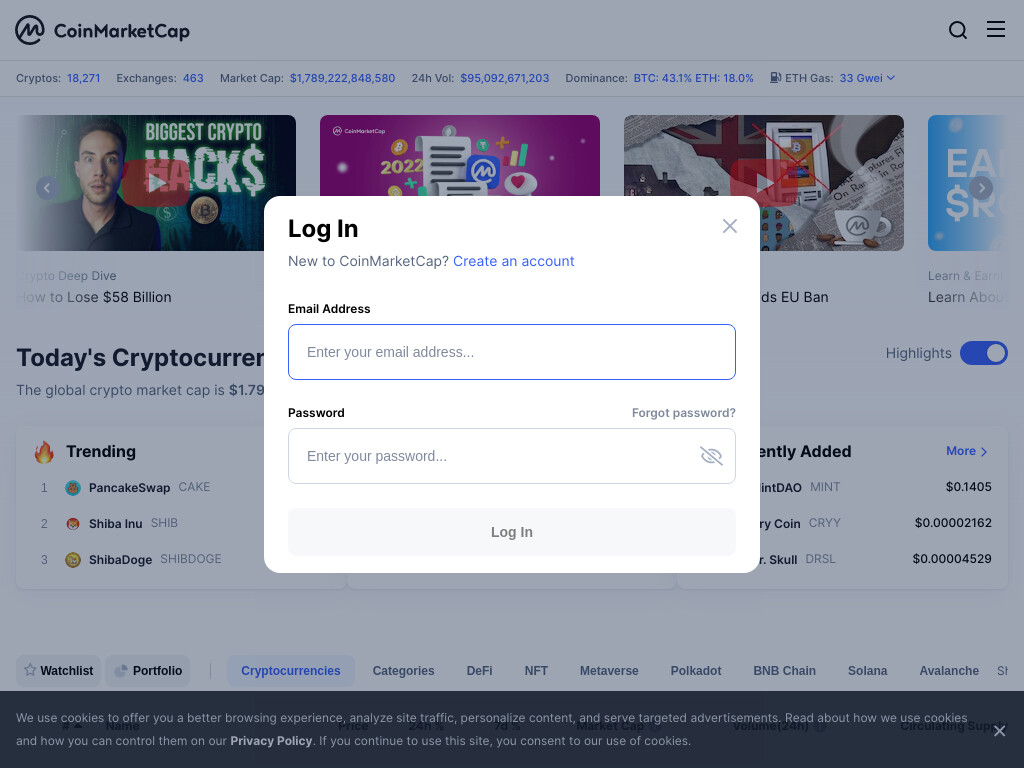Open the hamburger menu icon
The height and width of the screenshot is (768, 1024).
click(x=995, y=29)
